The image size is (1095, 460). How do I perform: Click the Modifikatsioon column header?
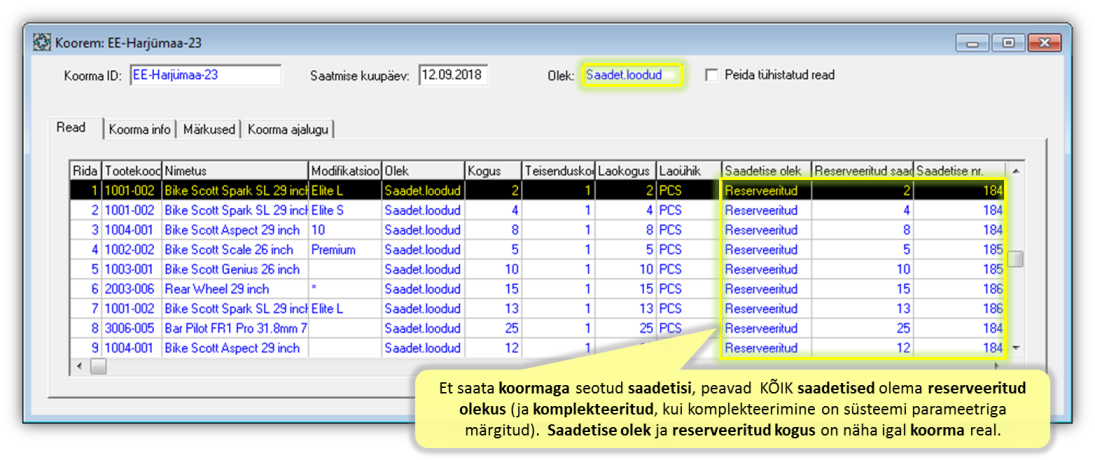coord(345,171)
